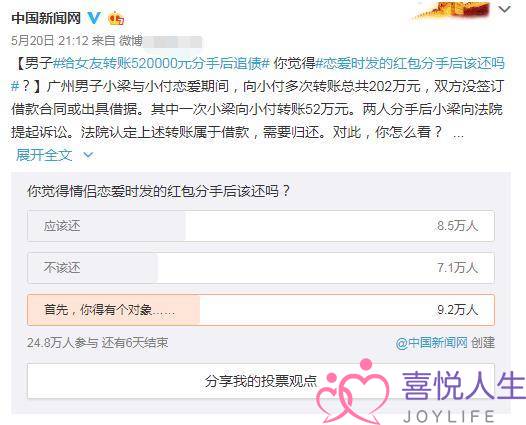Open the post options chevron at top right
Viewport: 526px width, 425px height.
505,10
